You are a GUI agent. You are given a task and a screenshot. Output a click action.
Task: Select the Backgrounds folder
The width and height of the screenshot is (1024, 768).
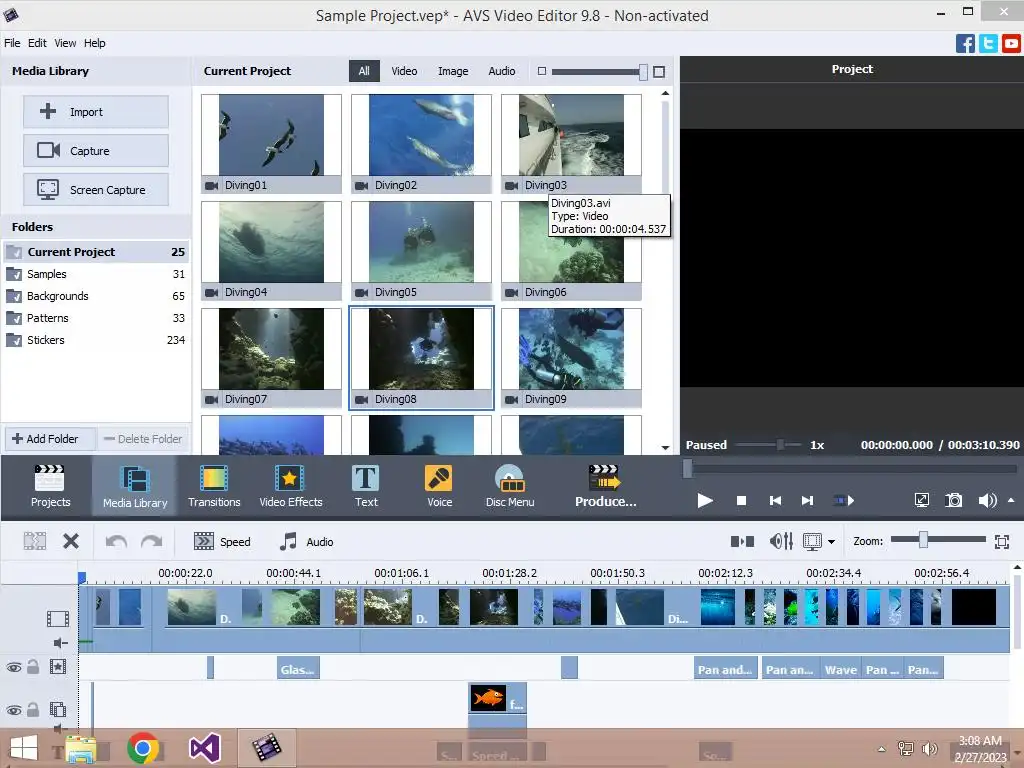96,296
